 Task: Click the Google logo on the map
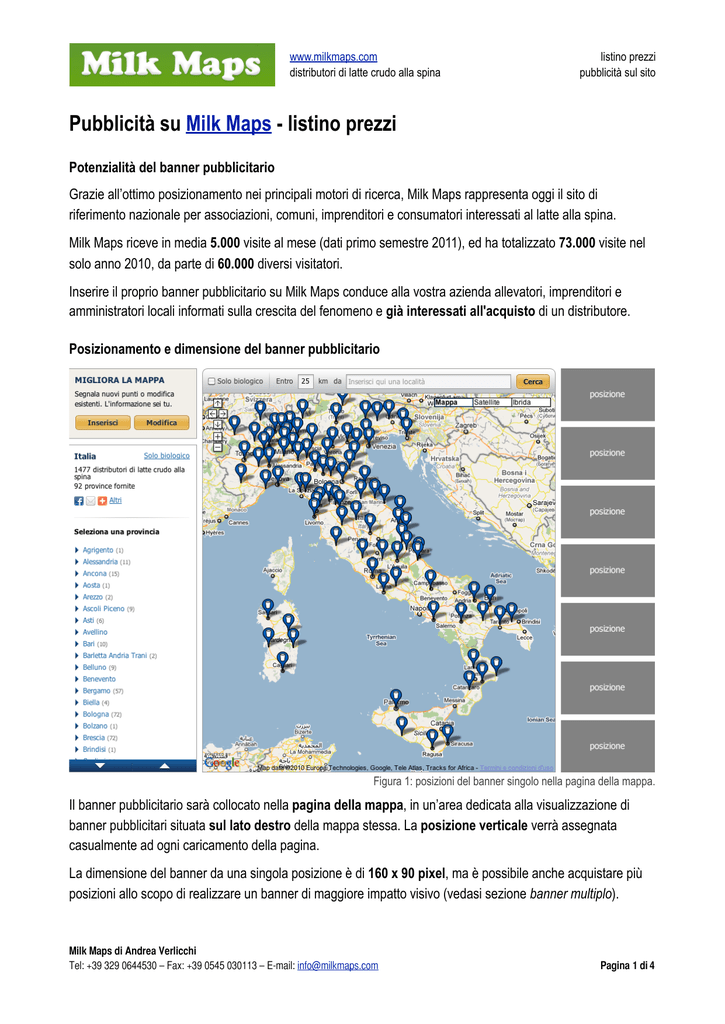click(222, 762)
